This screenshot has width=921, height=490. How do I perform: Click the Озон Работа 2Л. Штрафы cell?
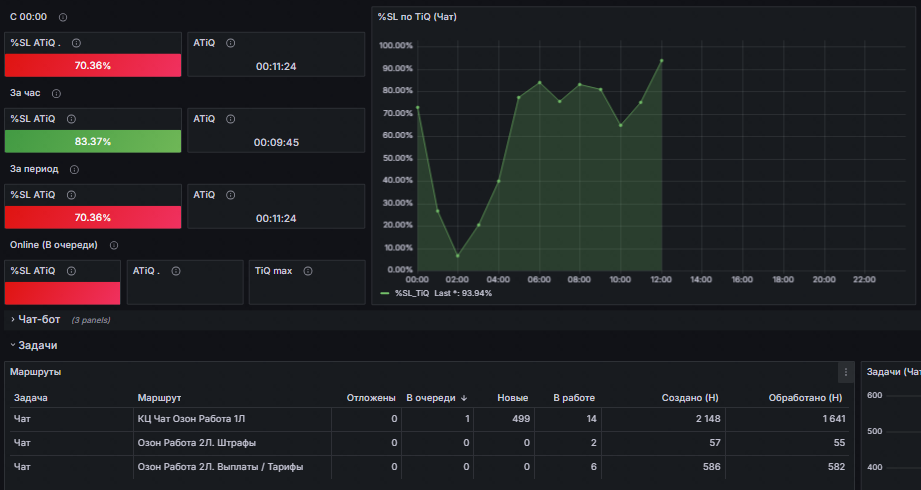(197, 443)
